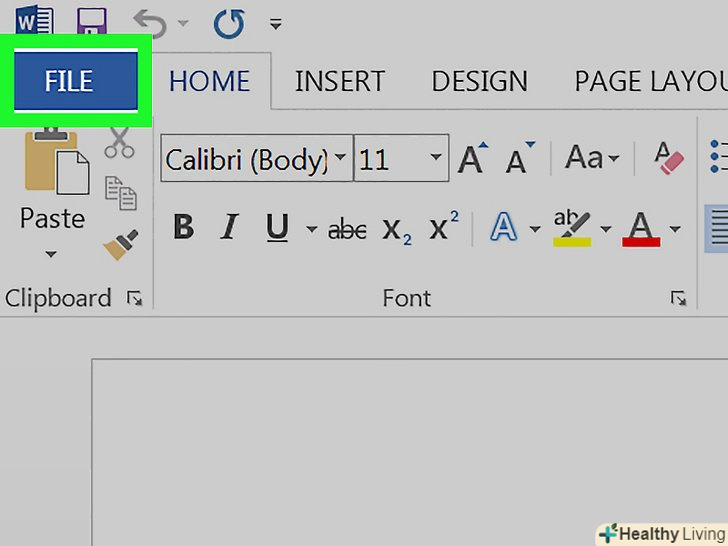
Task: Open the undo history dropdown arrow
Action: pyautogui.click(x=183, y=23)
